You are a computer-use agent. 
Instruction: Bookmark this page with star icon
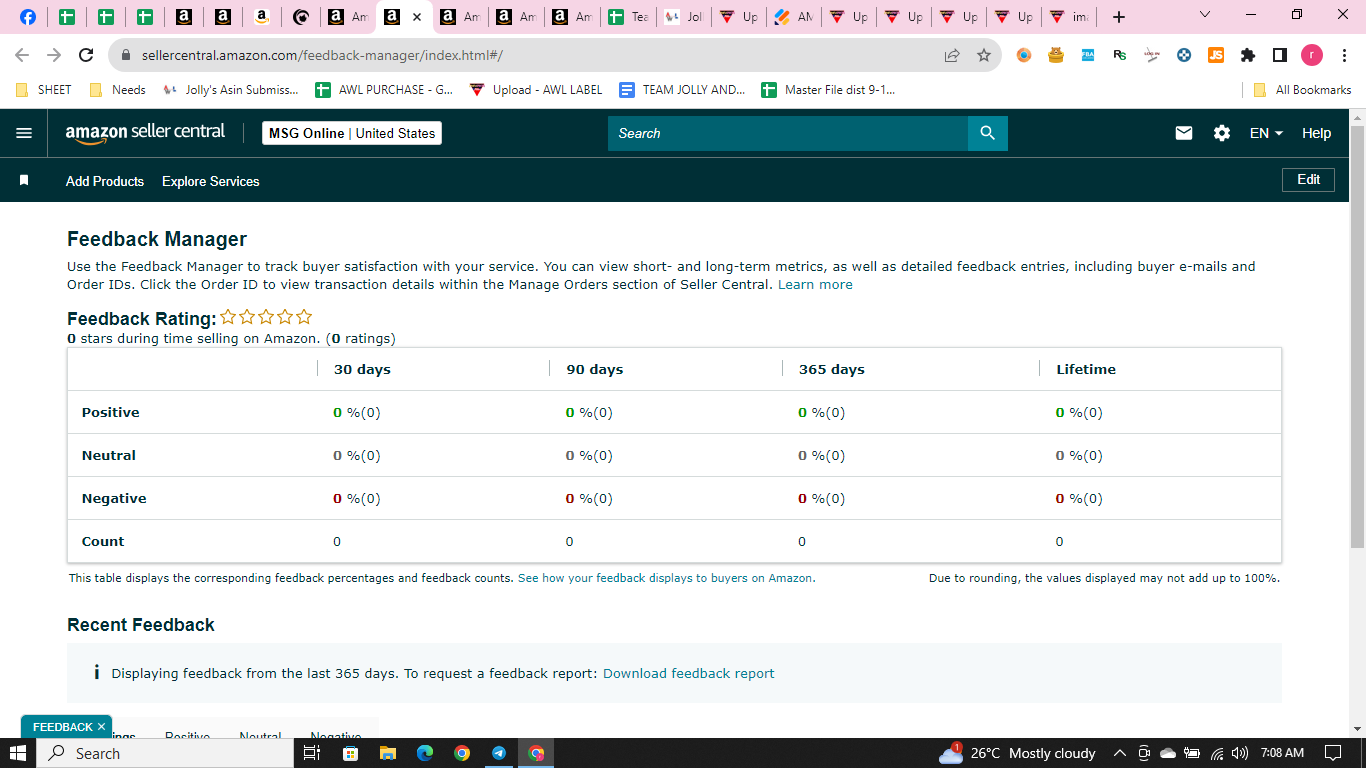pos(984,55)
